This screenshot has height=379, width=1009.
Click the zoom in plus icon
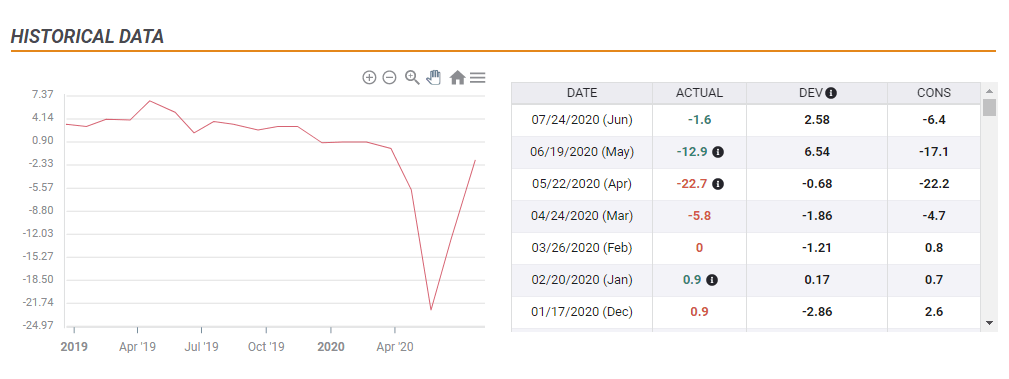coord(369,78)
